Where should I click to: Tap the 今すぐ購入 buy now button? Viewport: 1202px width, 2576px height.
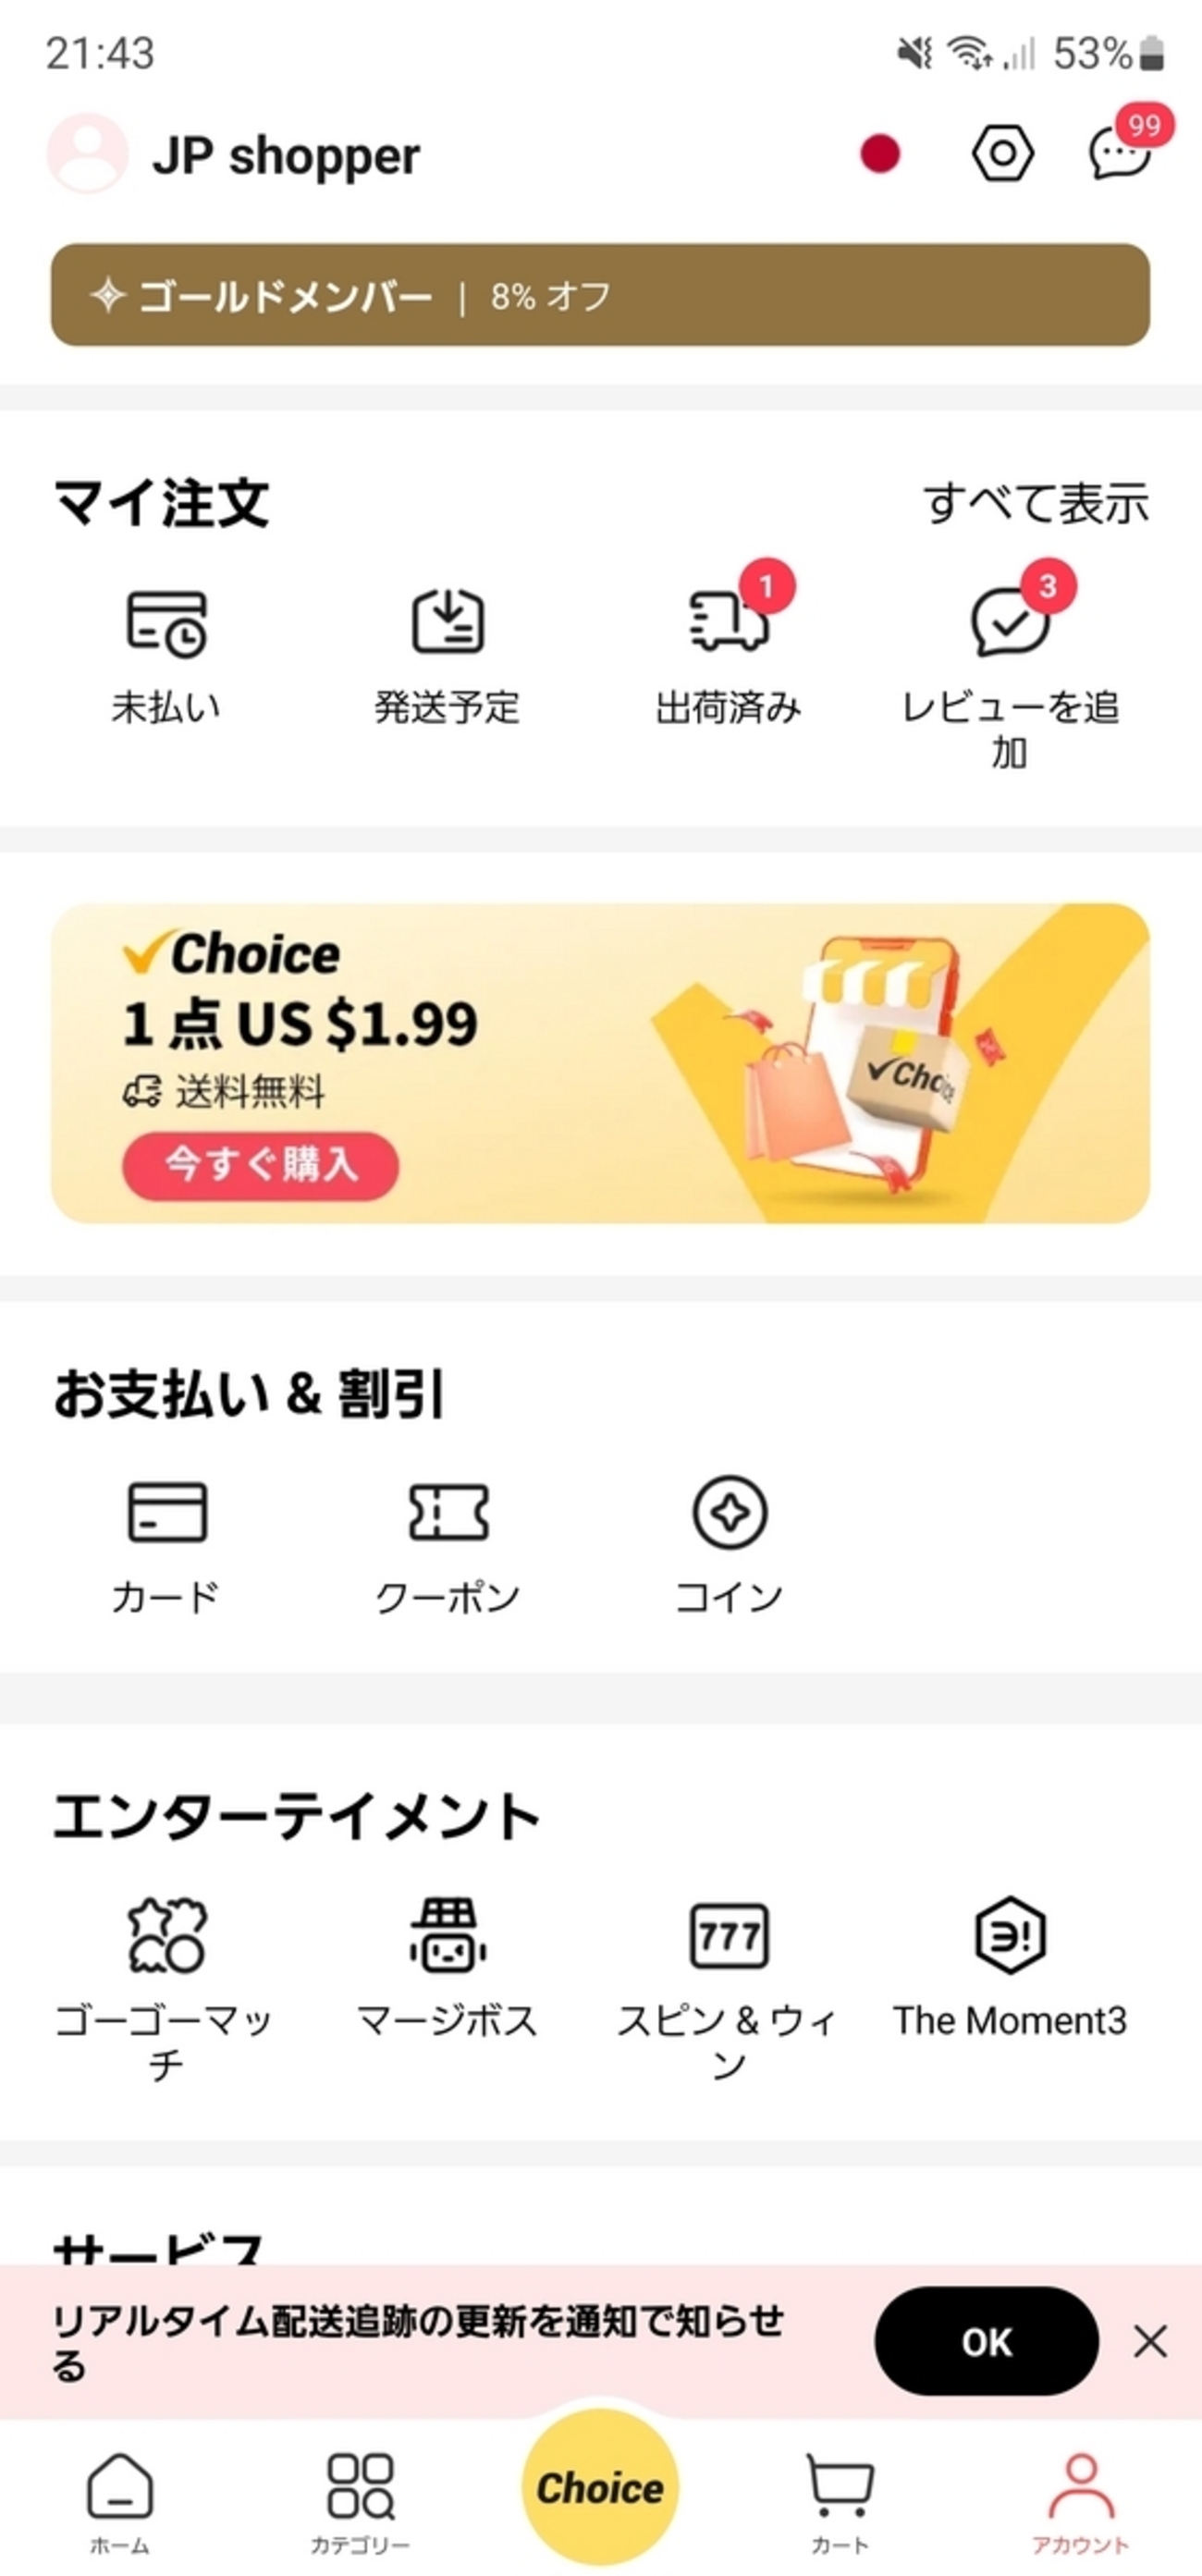coord(260,1164)
